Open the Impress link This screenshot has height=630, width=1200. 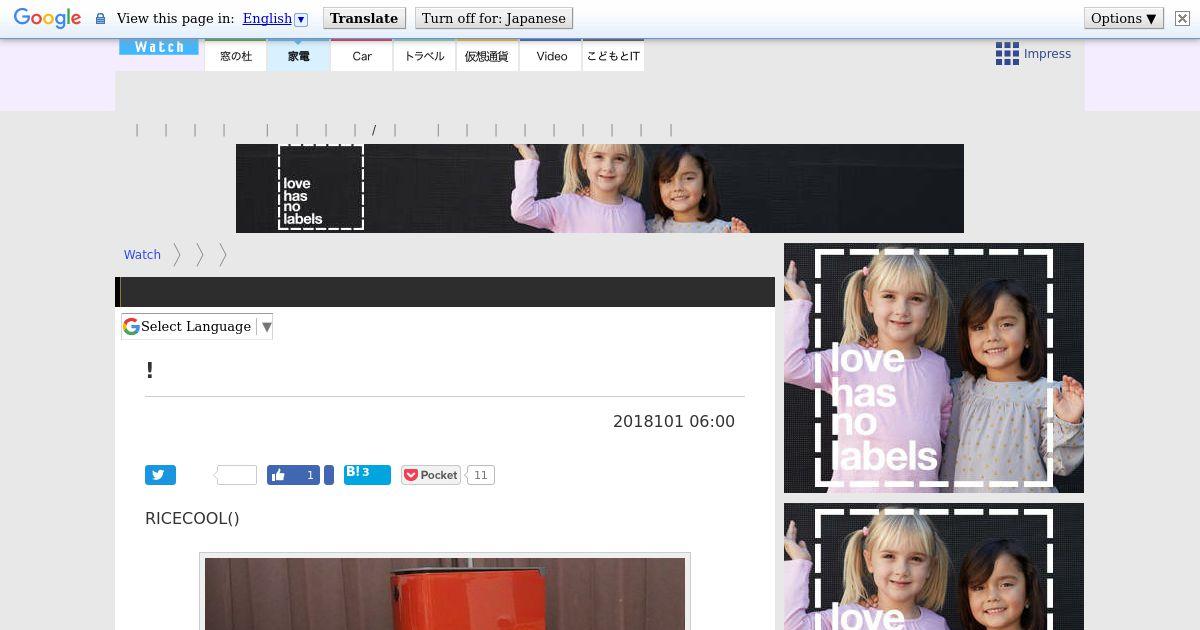coord(1047,54)
